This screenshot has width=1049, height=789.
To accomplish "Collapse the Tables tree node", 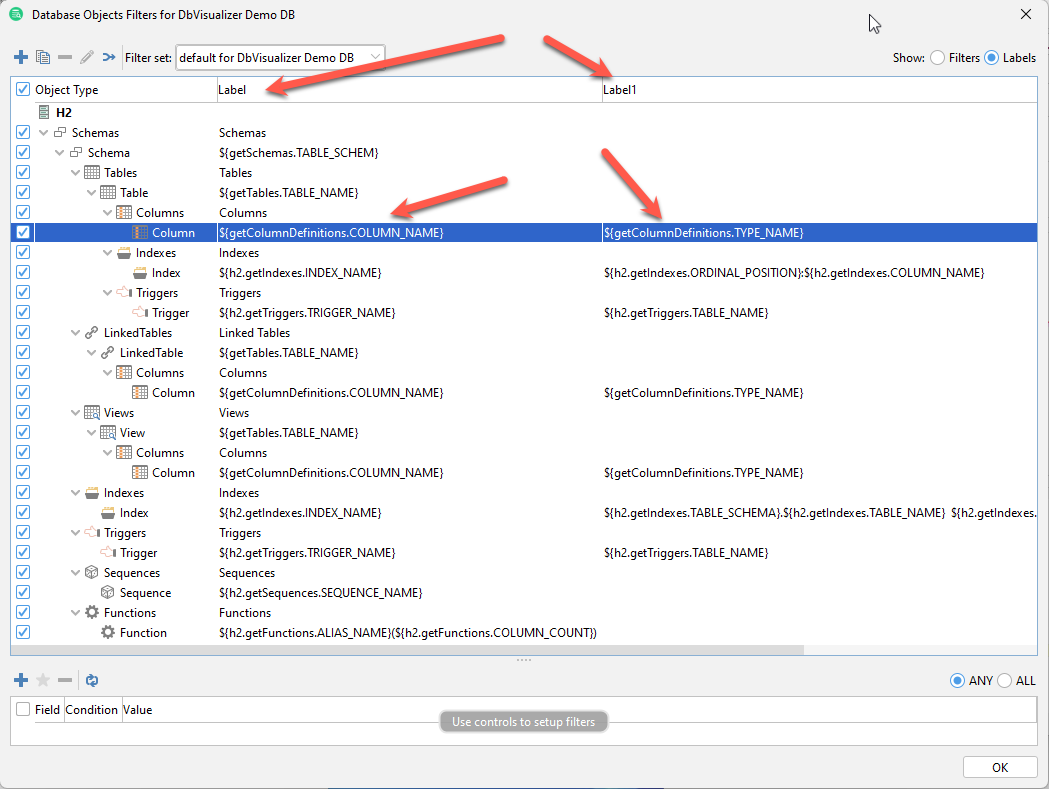I will (76, 172).
